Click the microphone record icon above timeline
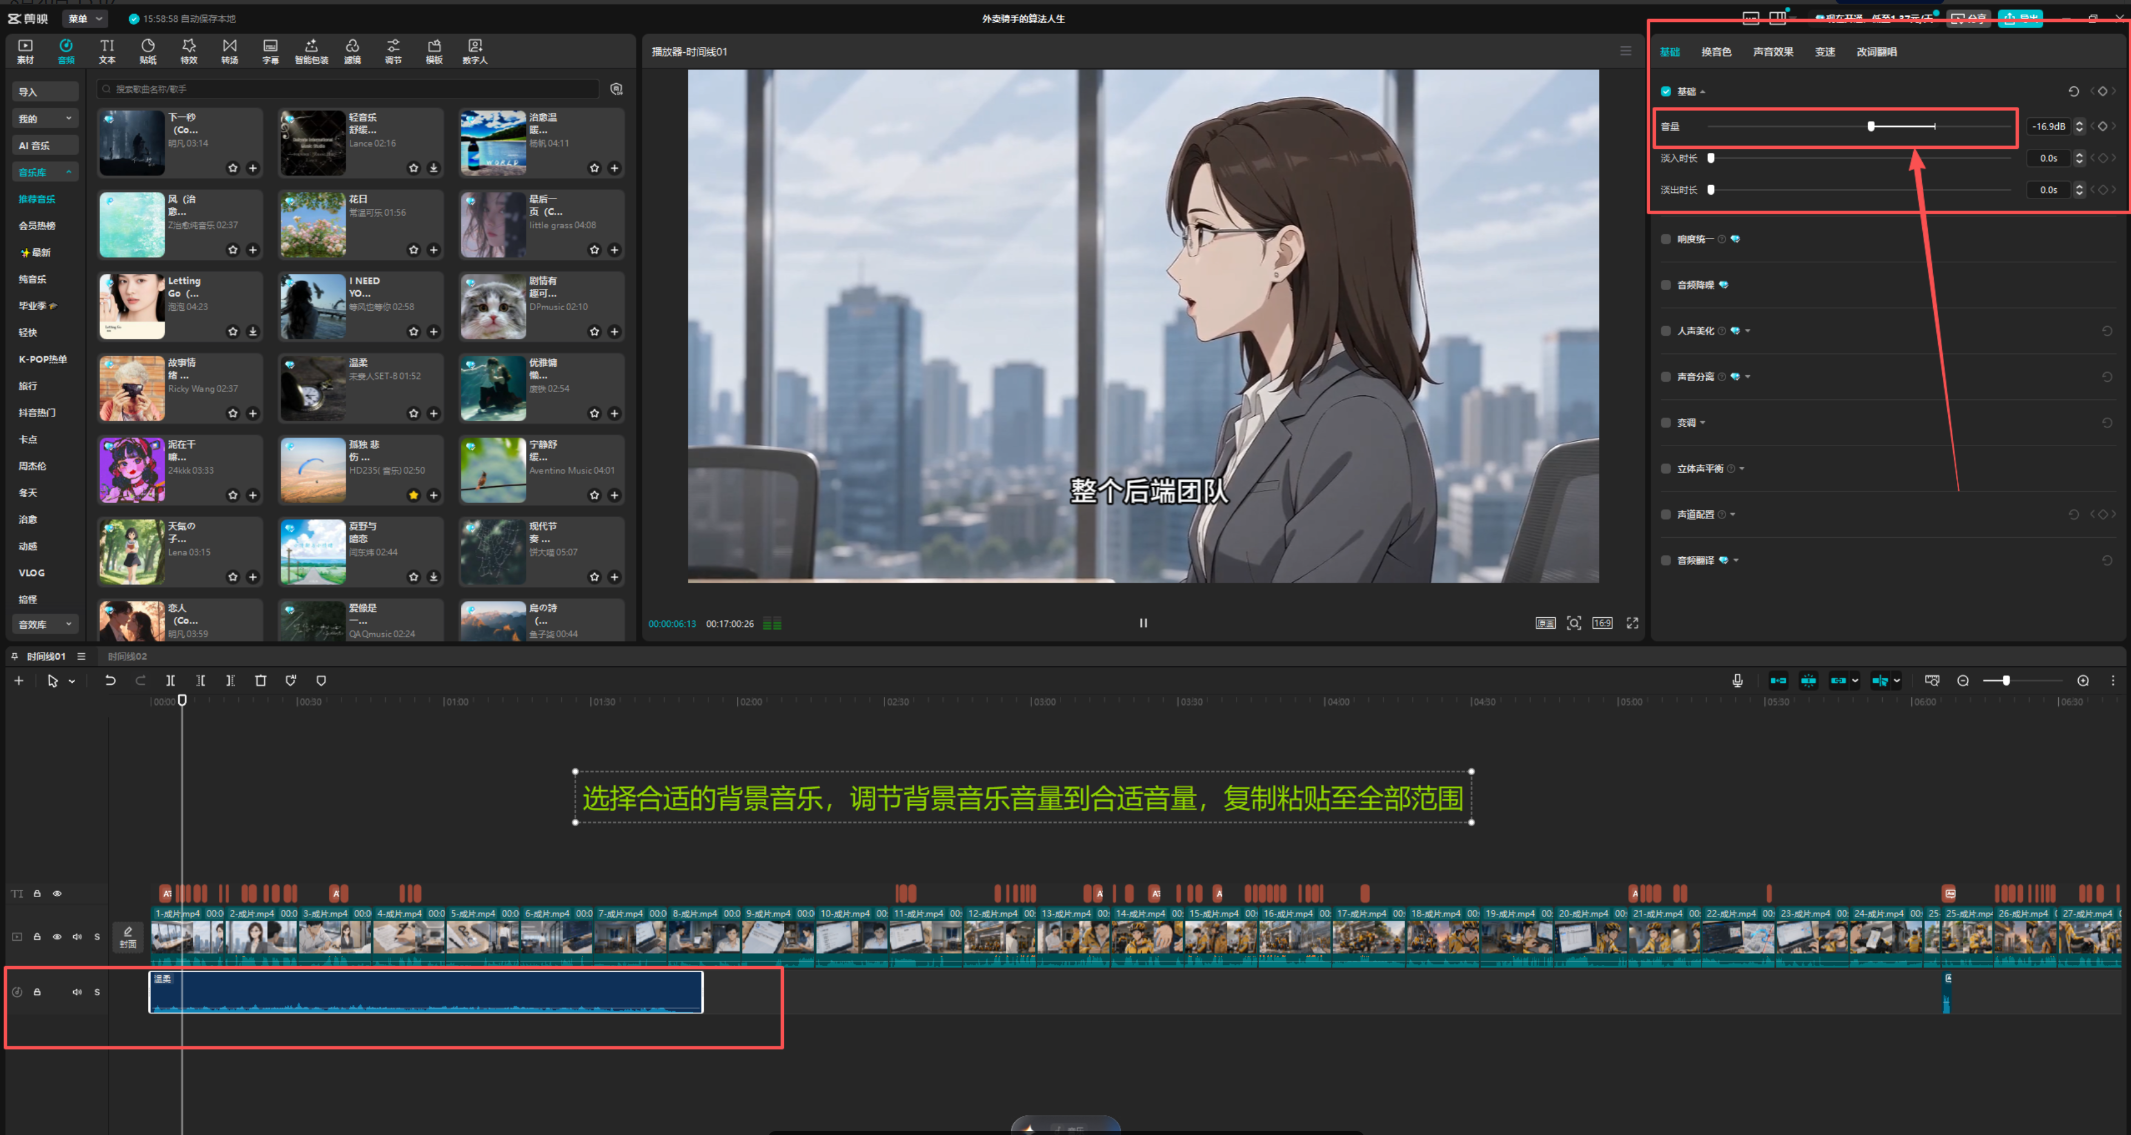2131x1135 pixels. pyautogui.click(x=1737, y=680)
